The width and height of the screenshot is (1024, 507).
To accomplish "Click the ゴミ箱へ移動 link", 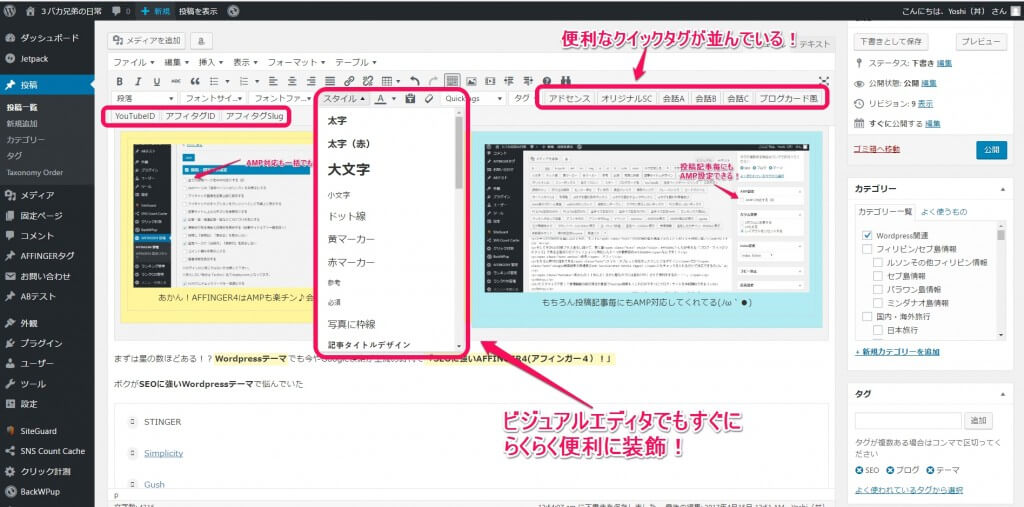I will [877, 149].
